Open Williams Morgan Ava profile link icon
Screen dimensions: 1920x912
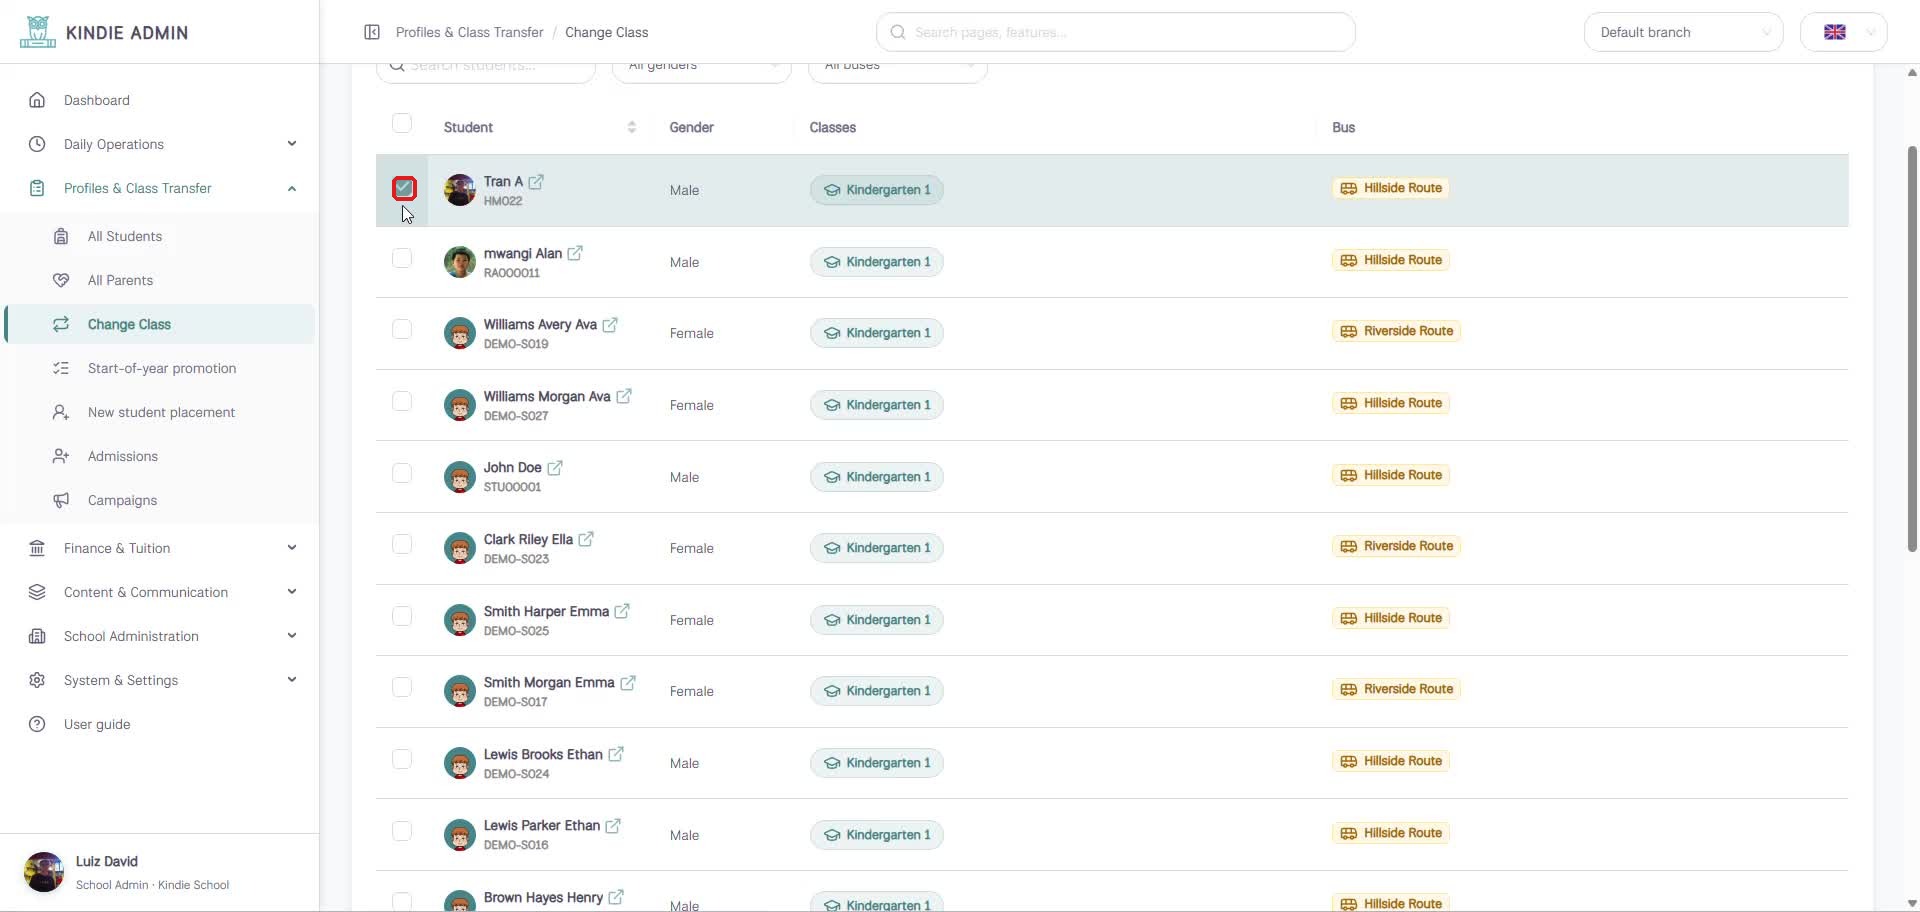pos(624,397)
